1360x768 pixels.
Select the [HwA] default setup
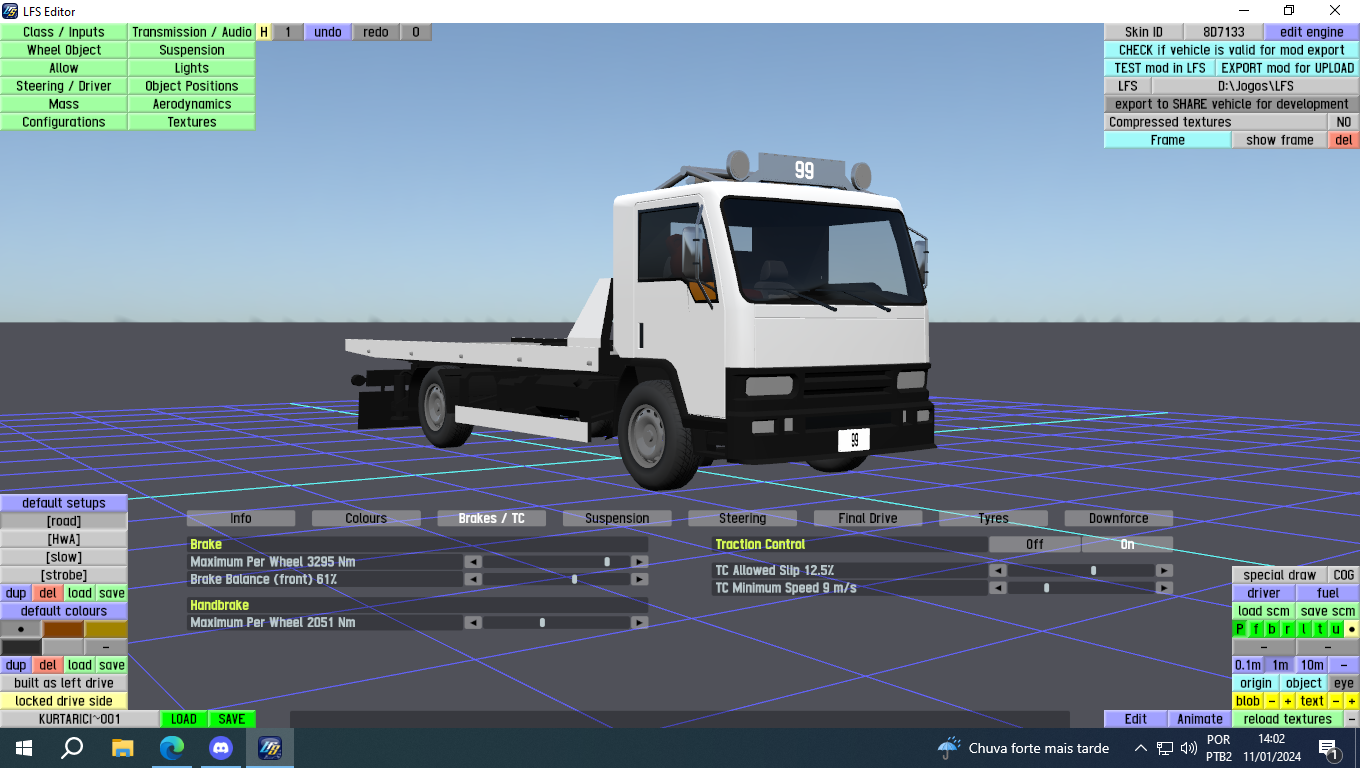tap(64, 540)
